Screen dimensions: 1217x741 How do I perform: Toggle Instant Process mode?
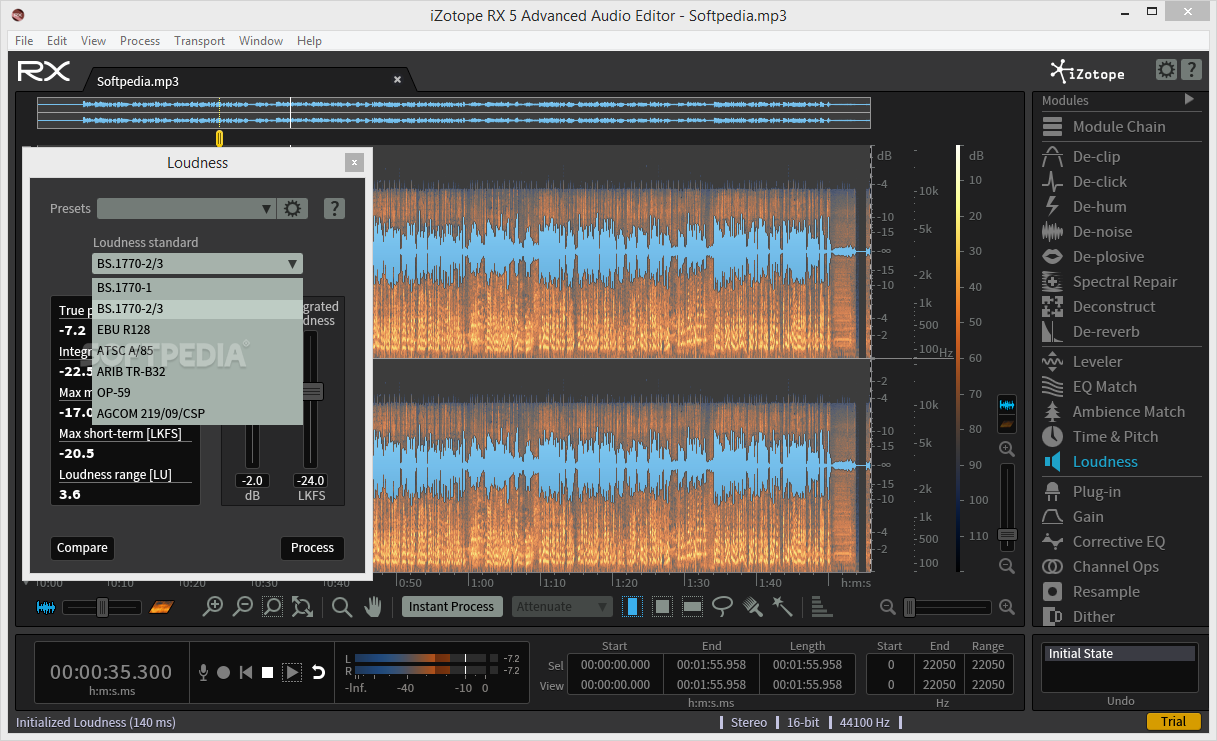[451, 606]
